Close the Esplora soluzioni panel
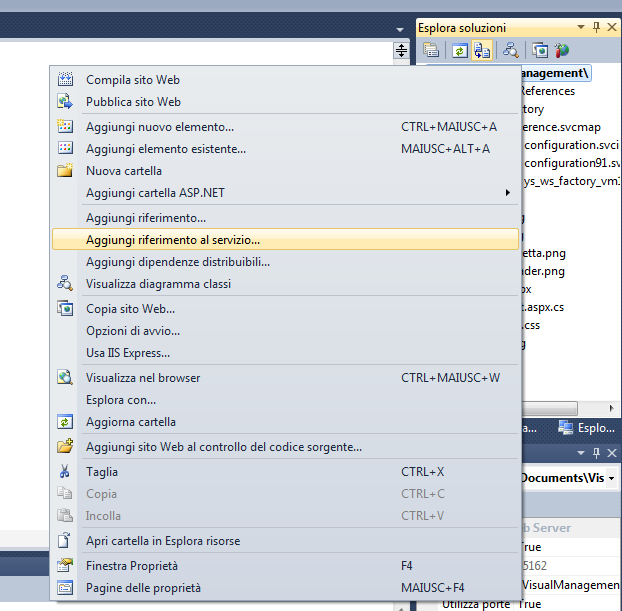The height and width of the screenshot is (611, 622). point(612,27)
